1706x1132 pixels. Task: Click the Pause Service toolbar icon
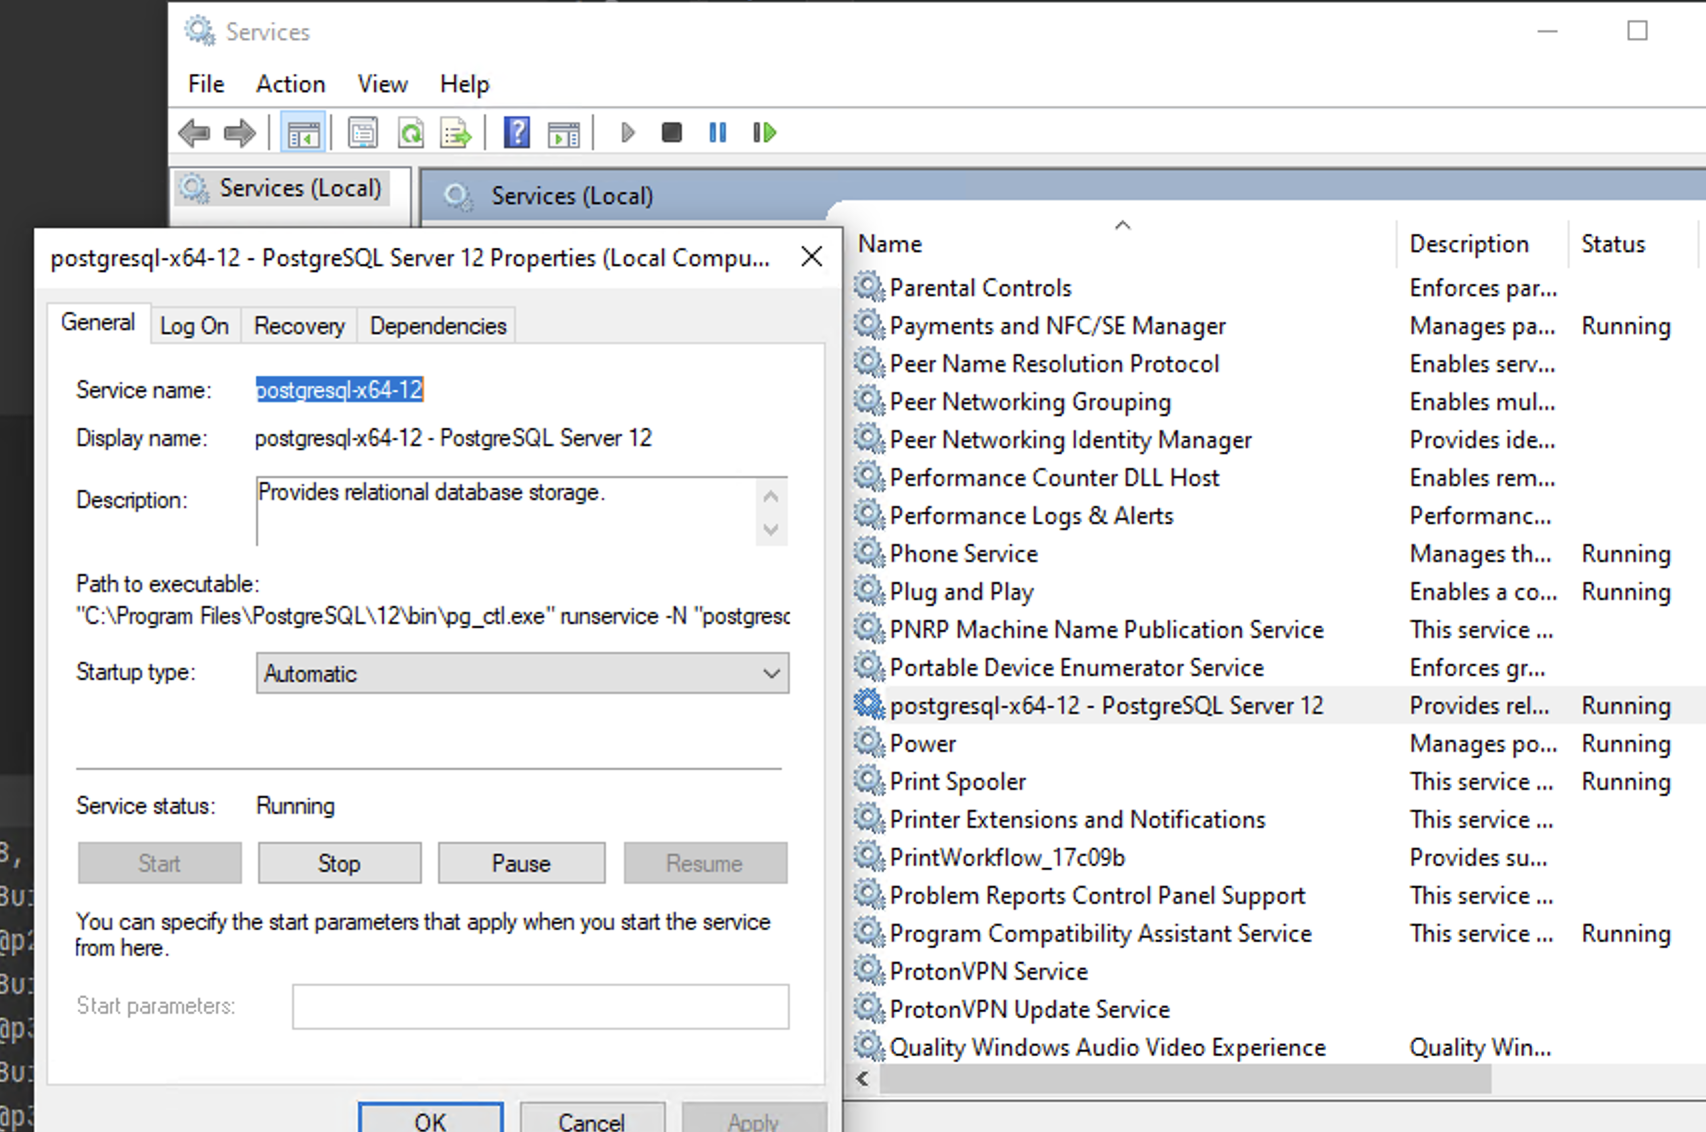[x=718, y=132]
